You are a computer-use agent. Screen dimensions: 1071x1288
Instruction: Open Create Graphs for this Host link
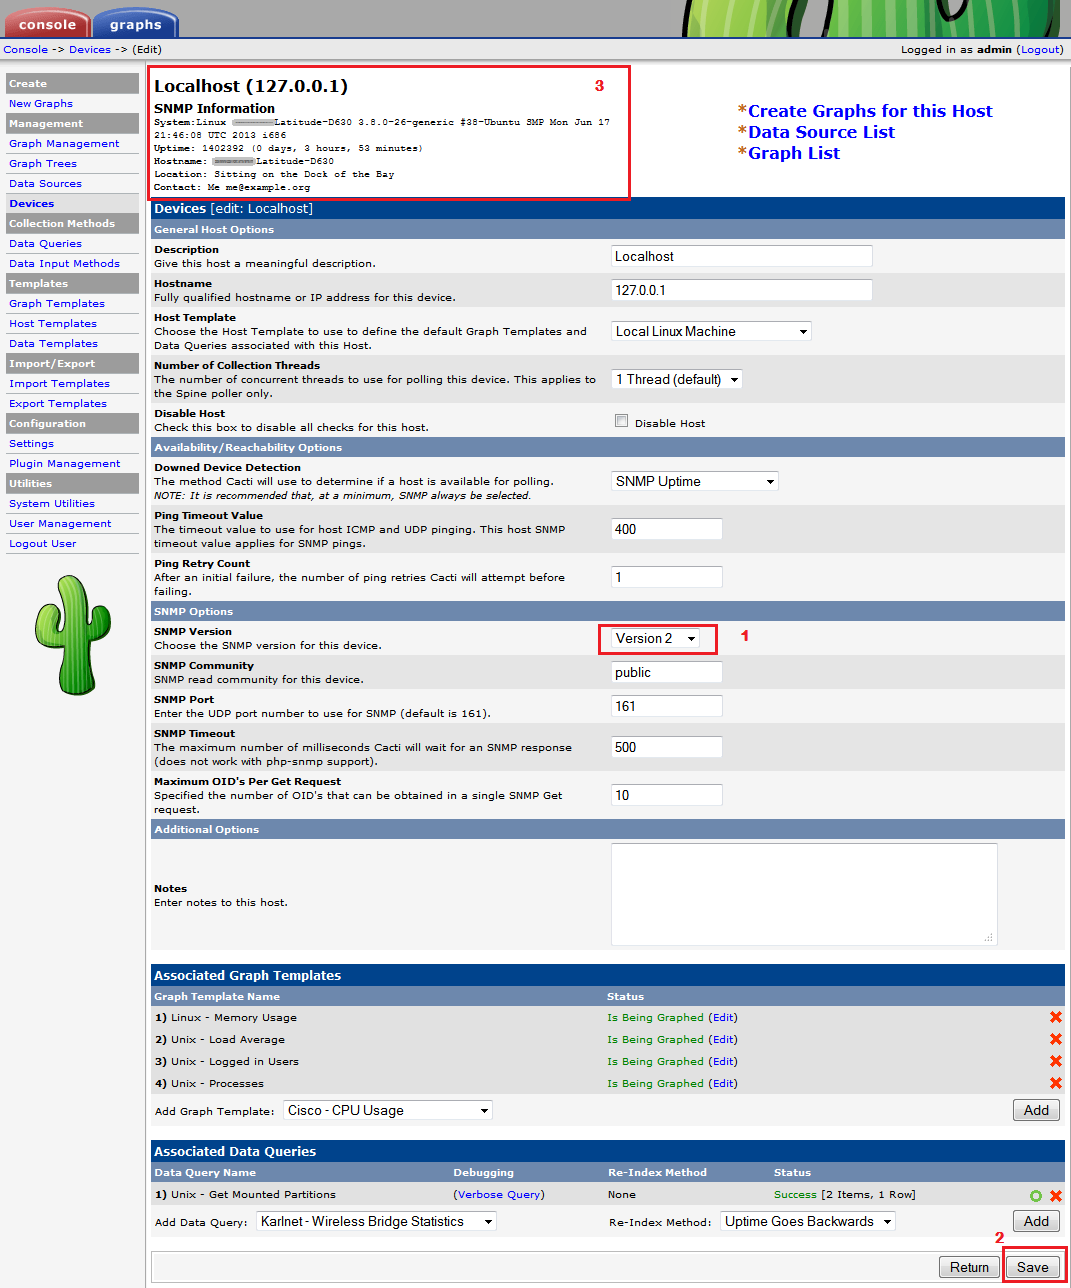coord(870,111)
